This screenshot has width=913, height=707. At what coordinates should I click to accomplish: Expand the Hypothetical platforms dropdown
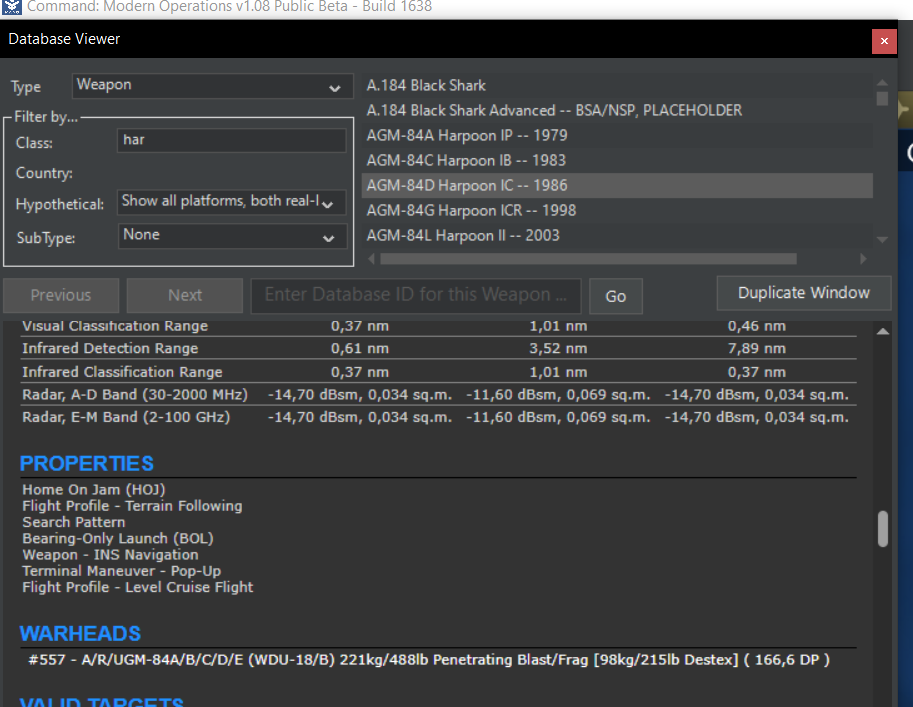point(231,202)
